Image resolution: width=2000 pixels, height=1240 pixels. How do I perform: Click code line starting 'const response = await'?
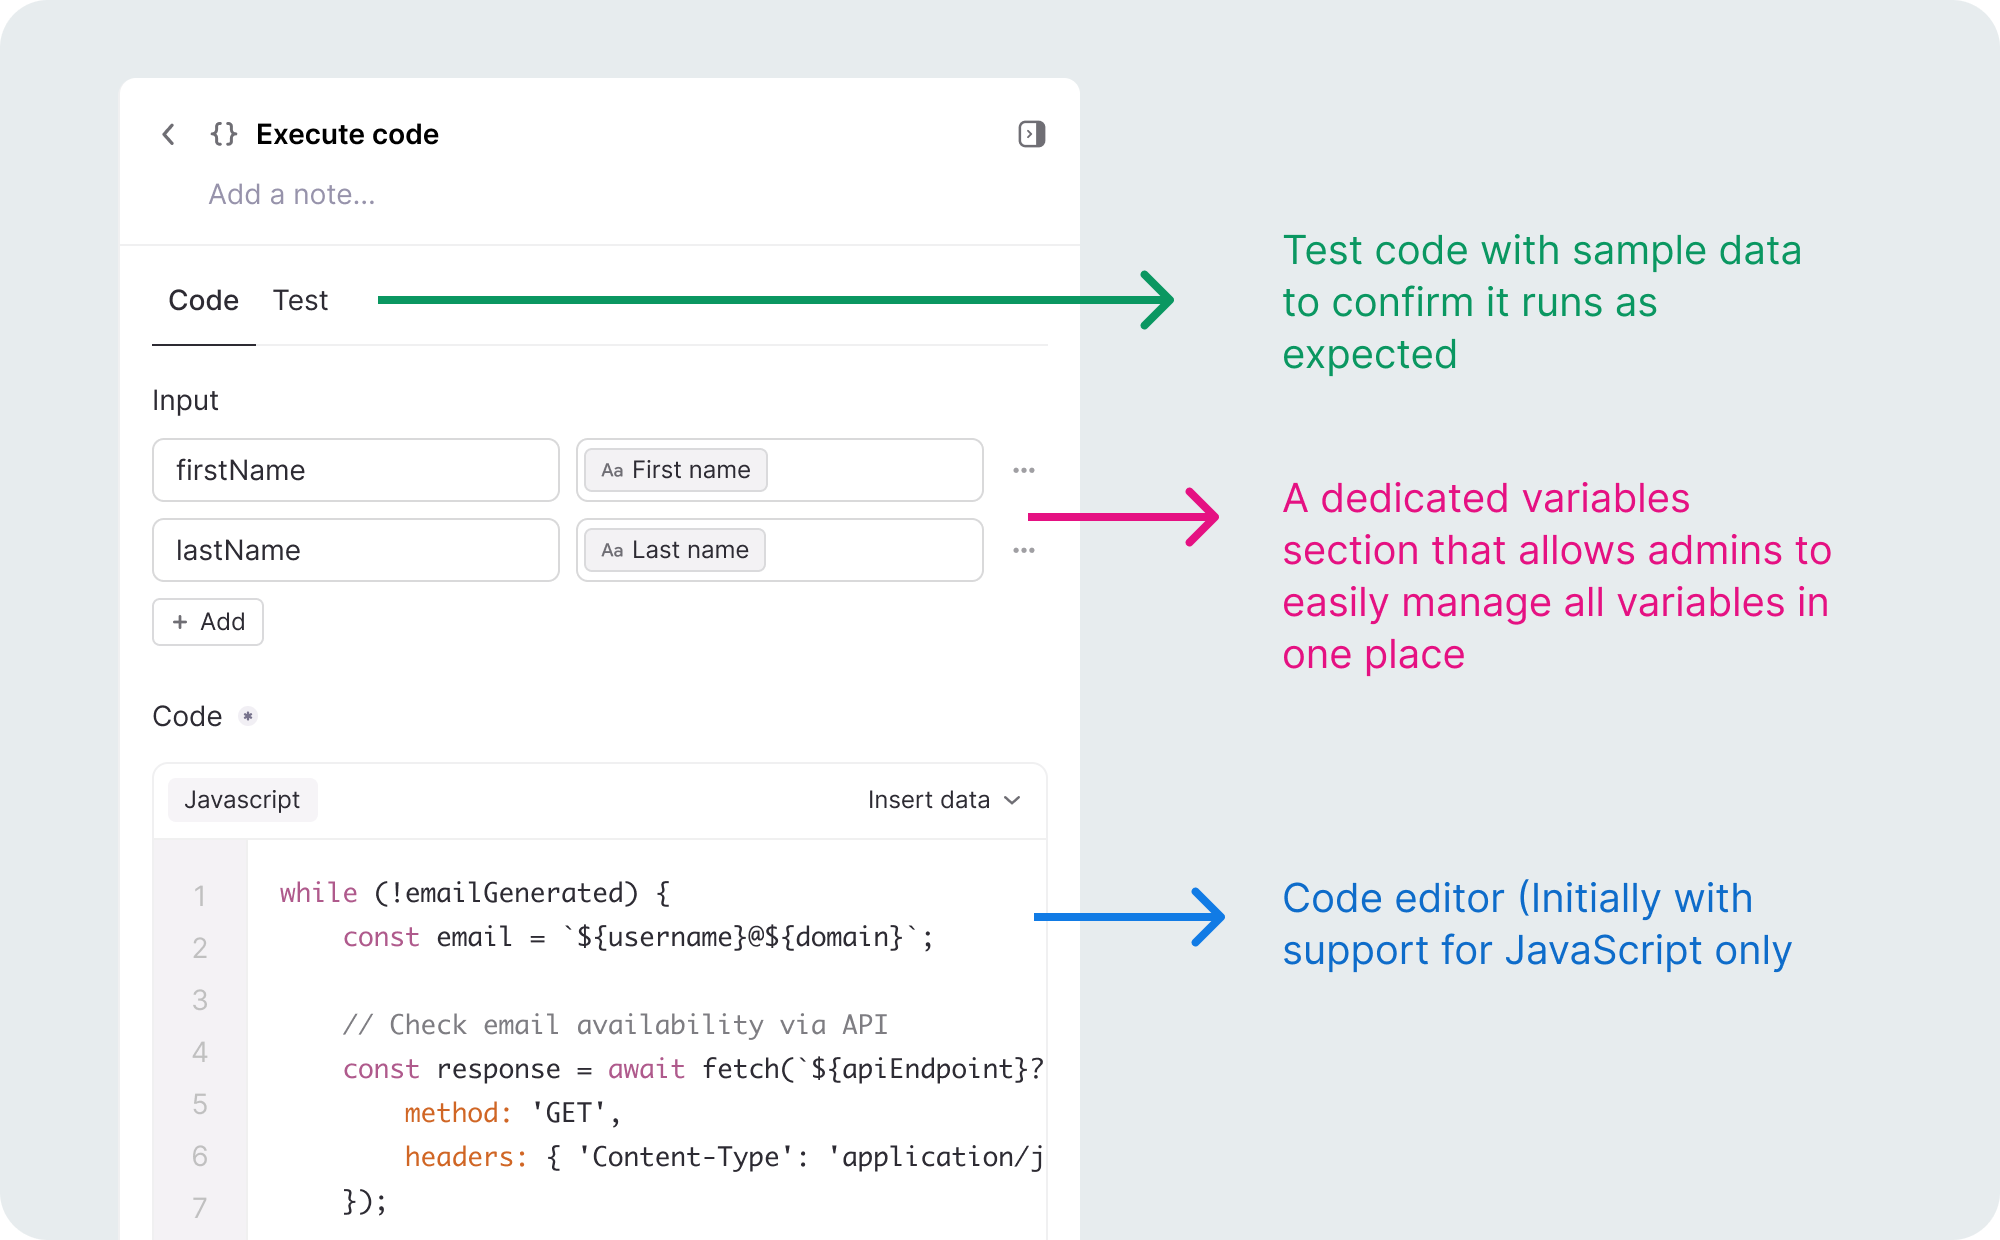coord(693,1069)
